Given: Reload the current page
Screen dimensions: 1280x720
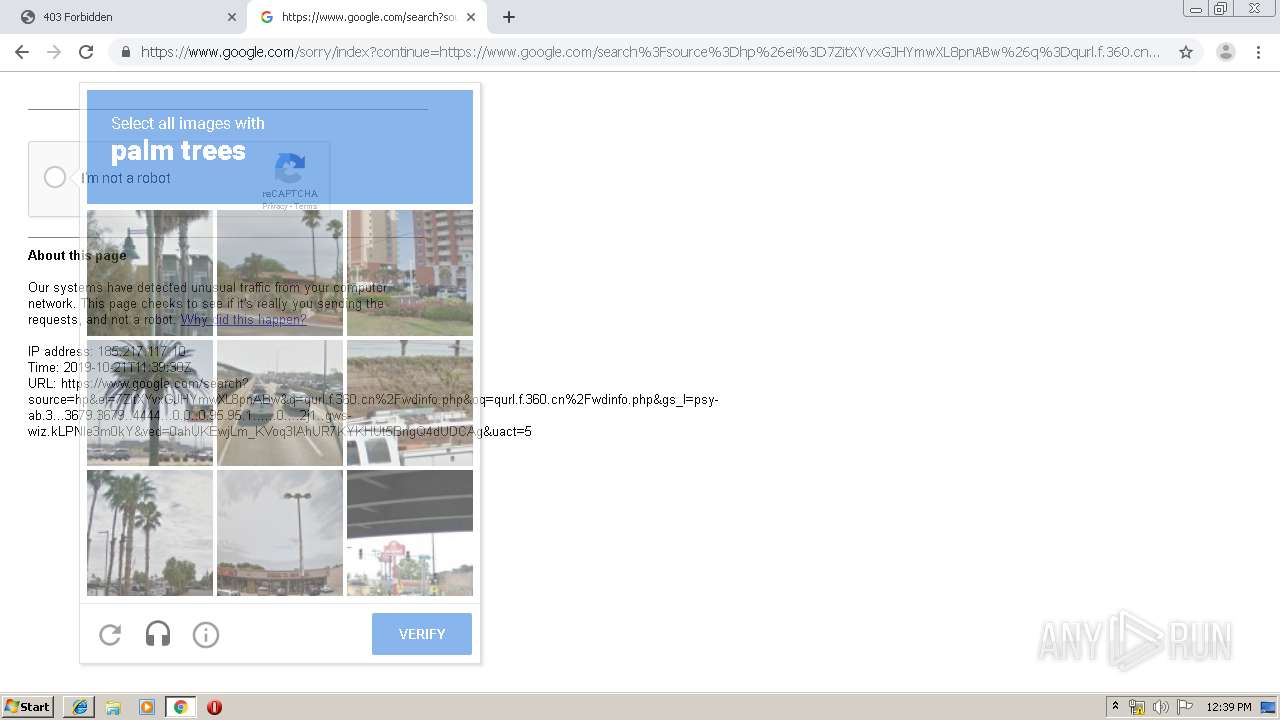Looking at the screenshot, I should 86,52.
